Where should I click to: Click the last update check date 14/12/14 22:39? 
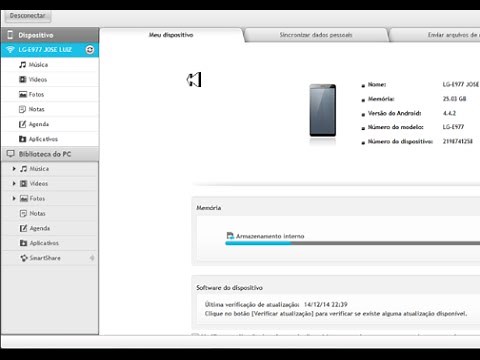(326, 304)
